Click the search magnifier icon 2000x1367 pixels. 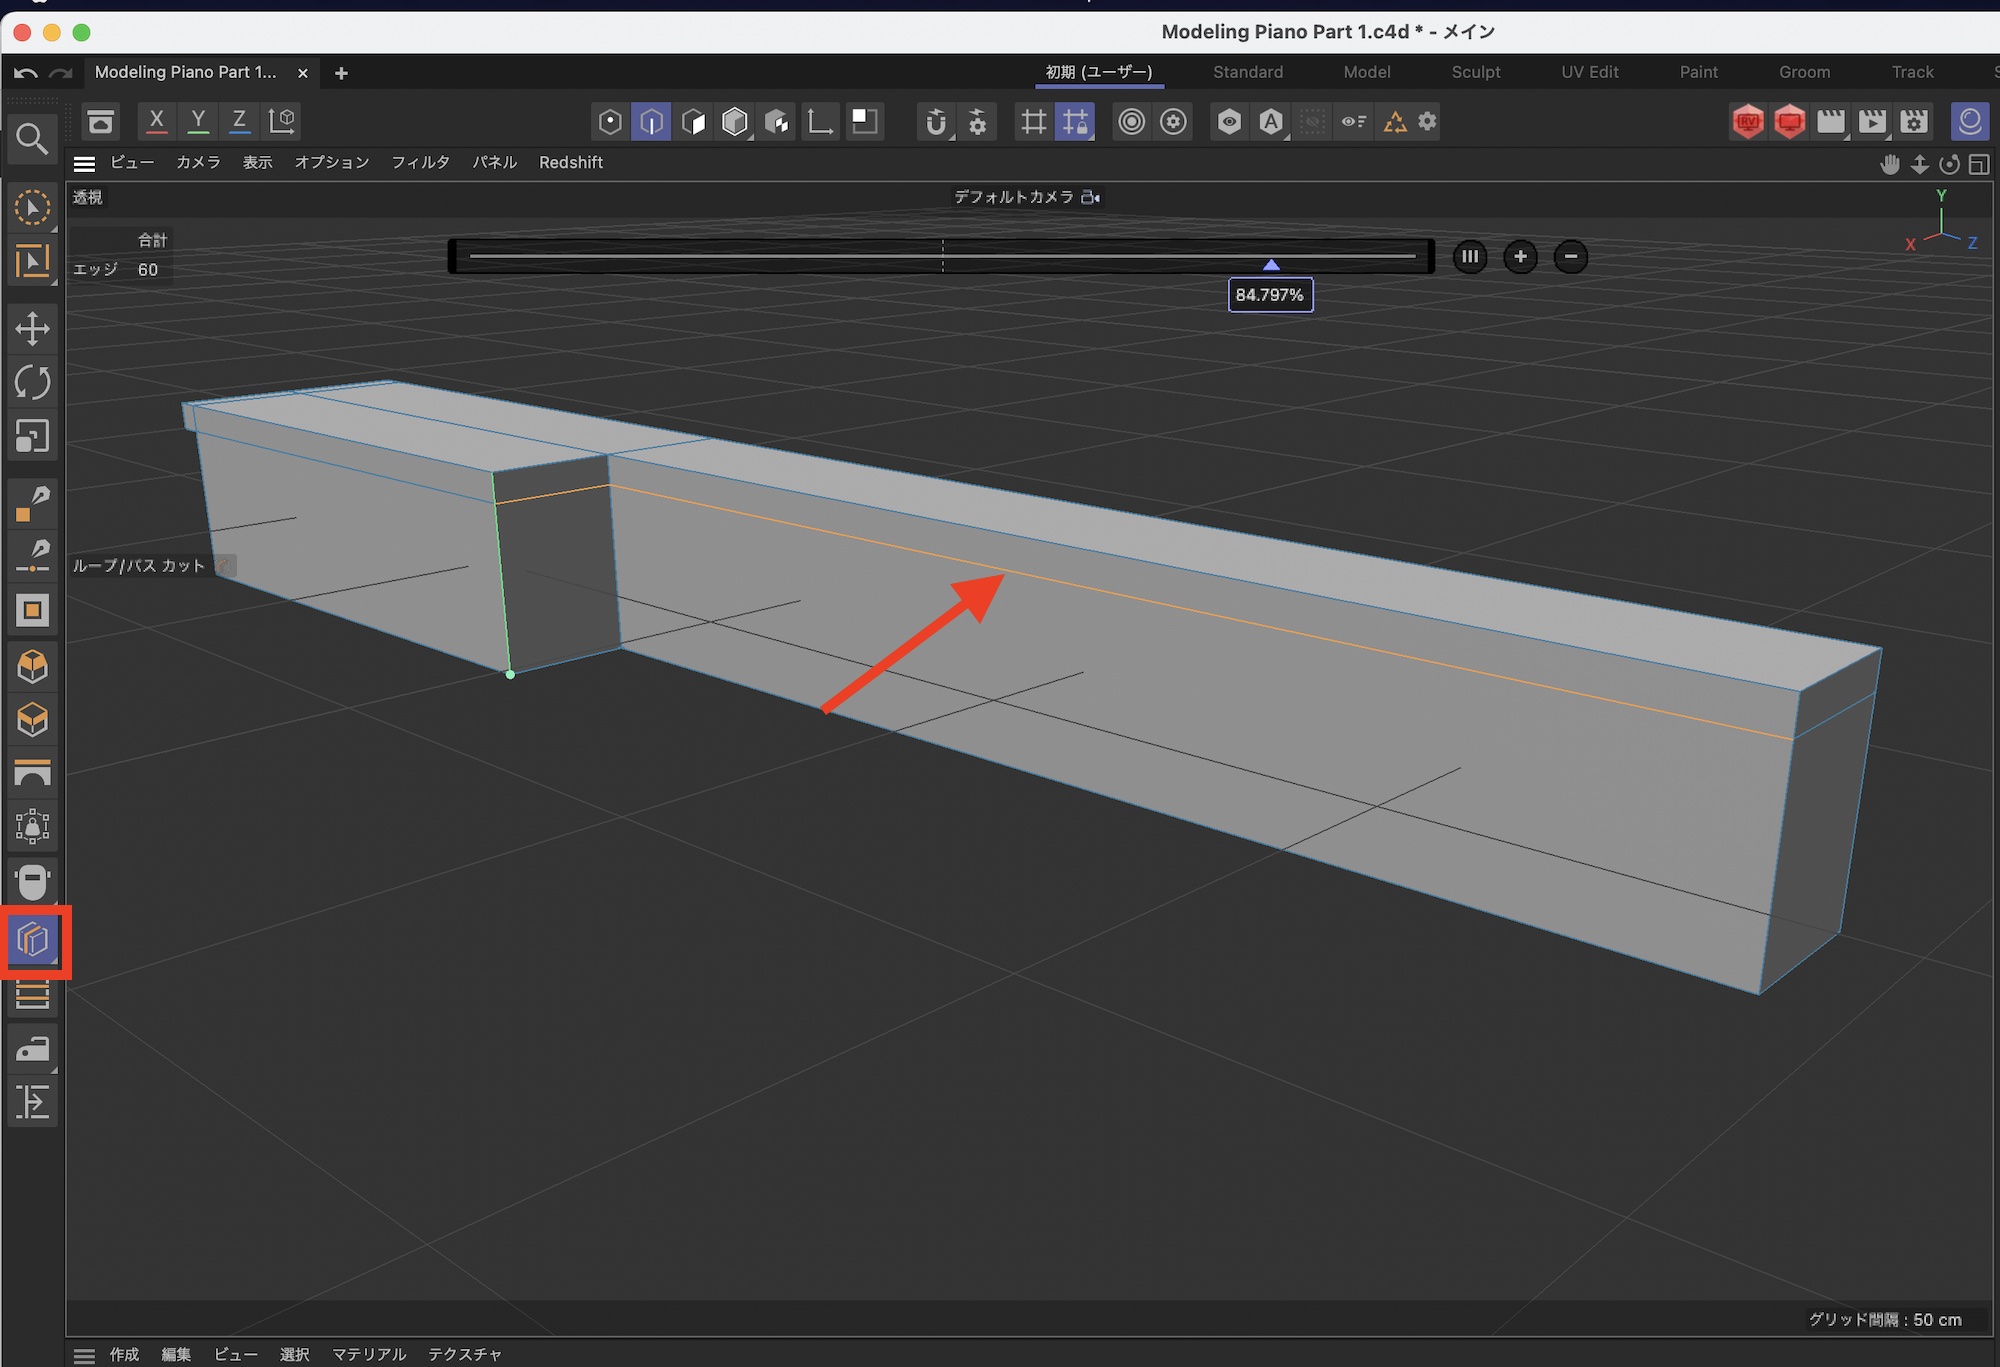[32, 139]
